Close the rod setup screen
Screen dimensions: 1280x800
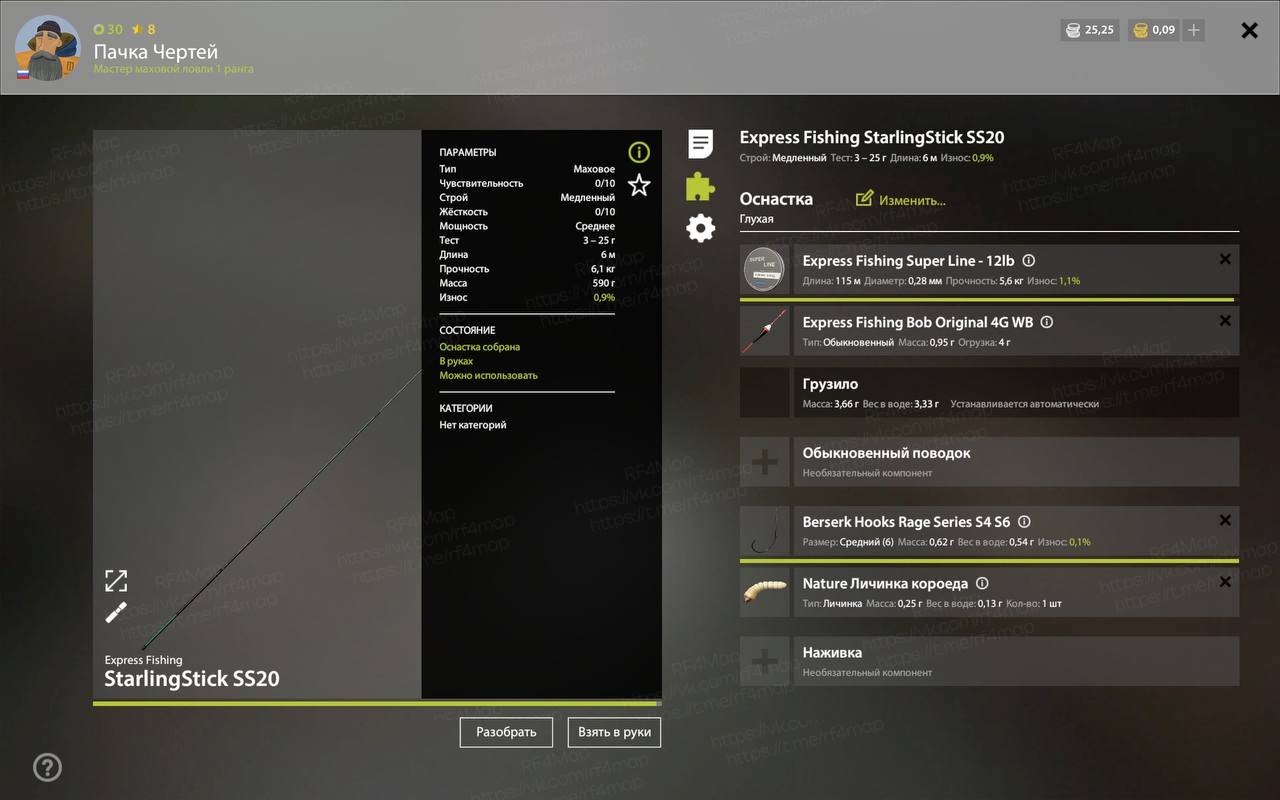[1249, 30]
